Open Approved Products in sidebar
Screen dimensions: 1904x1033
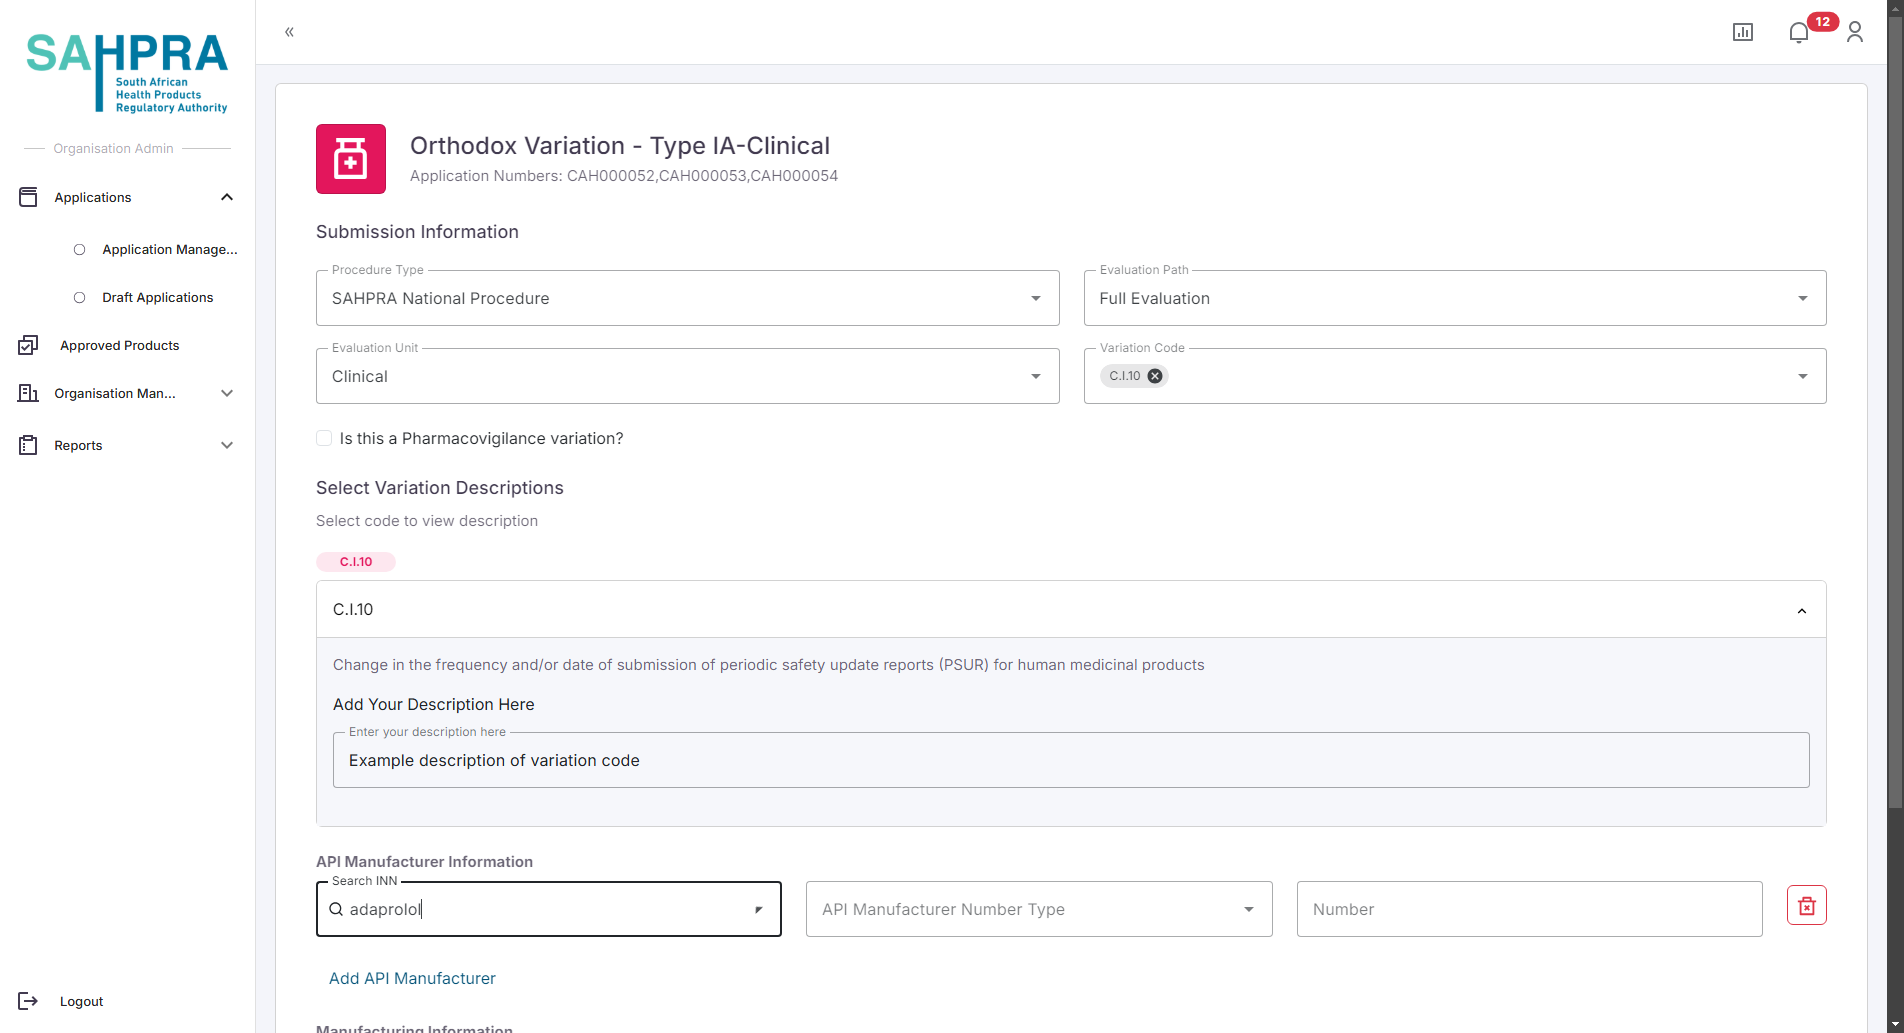(119, 346)
